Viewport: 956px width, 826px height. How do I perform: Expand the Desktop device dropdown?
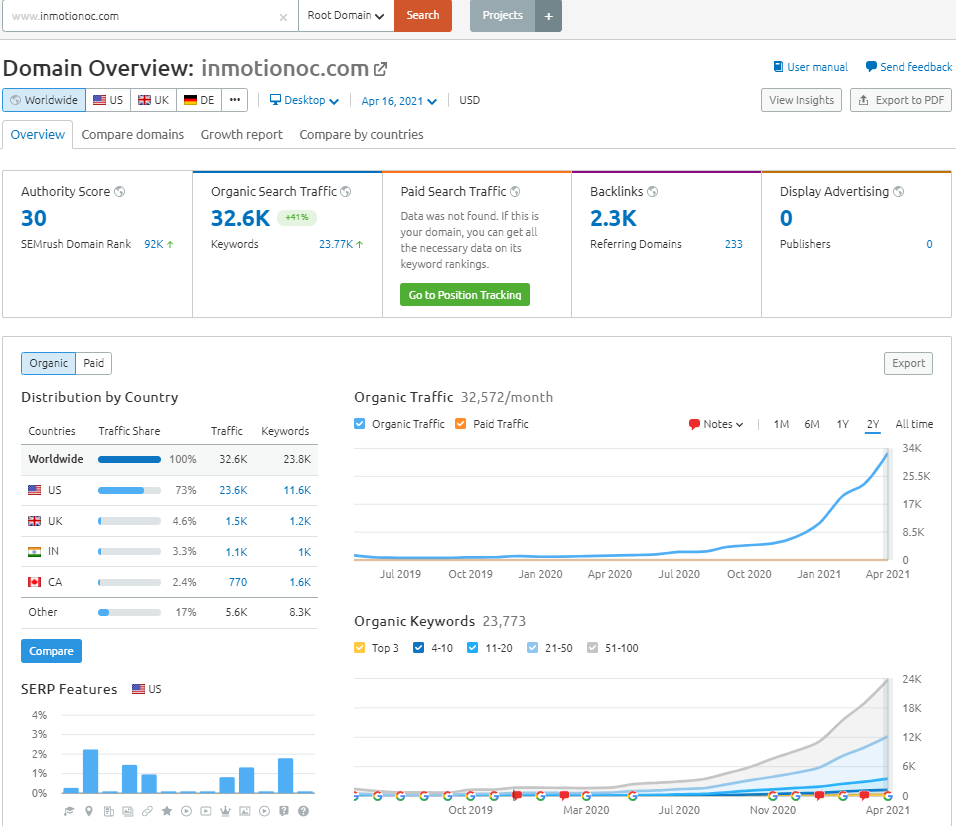[x=304, y=100]
